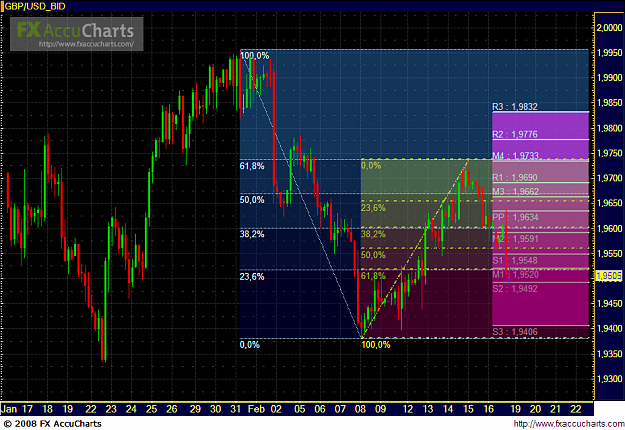The width and height of the screenshot is (625, 430).
Task: Click the 1,9550 price axis value
Action: point(609,253)
